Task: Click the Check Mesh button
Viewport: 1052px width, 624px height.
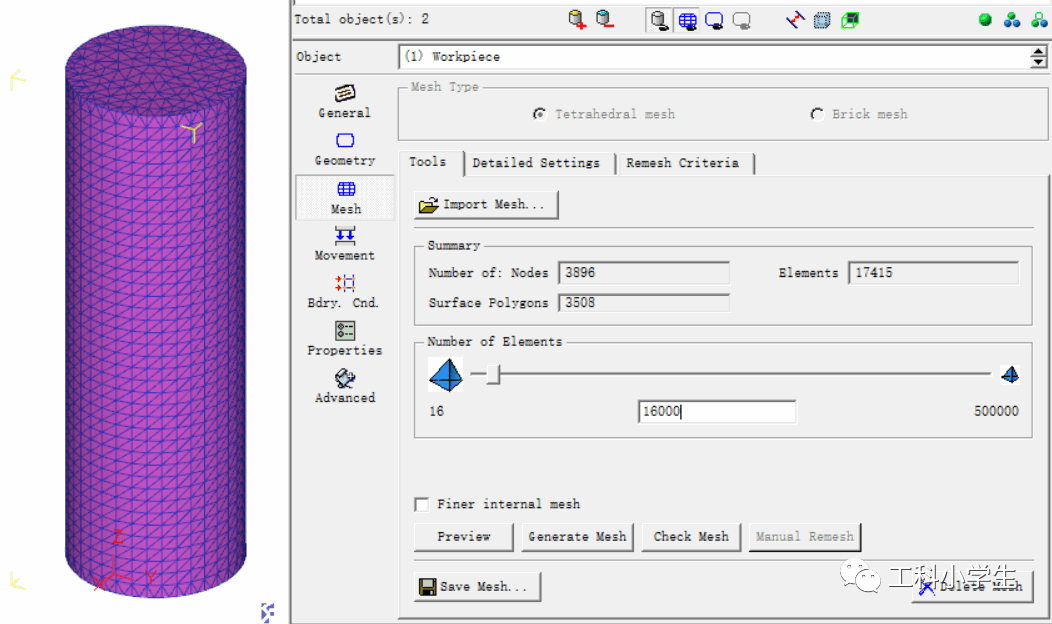Action: [691, 537]
